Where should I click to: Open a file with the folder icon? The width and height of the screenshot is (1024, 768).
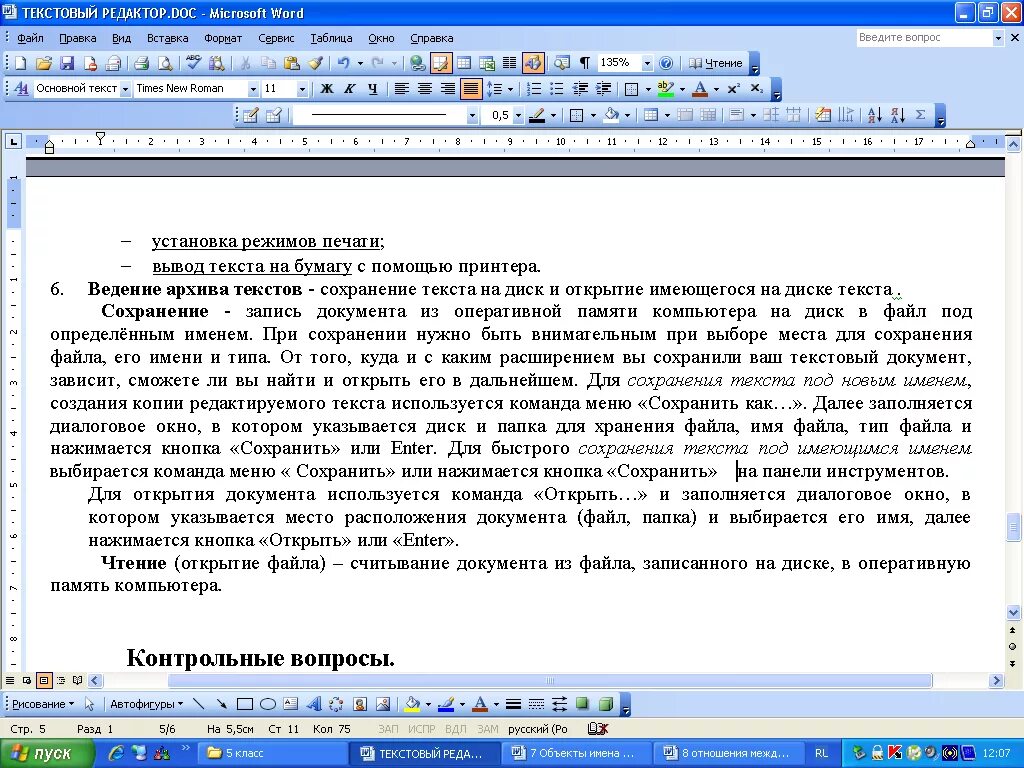44,63
